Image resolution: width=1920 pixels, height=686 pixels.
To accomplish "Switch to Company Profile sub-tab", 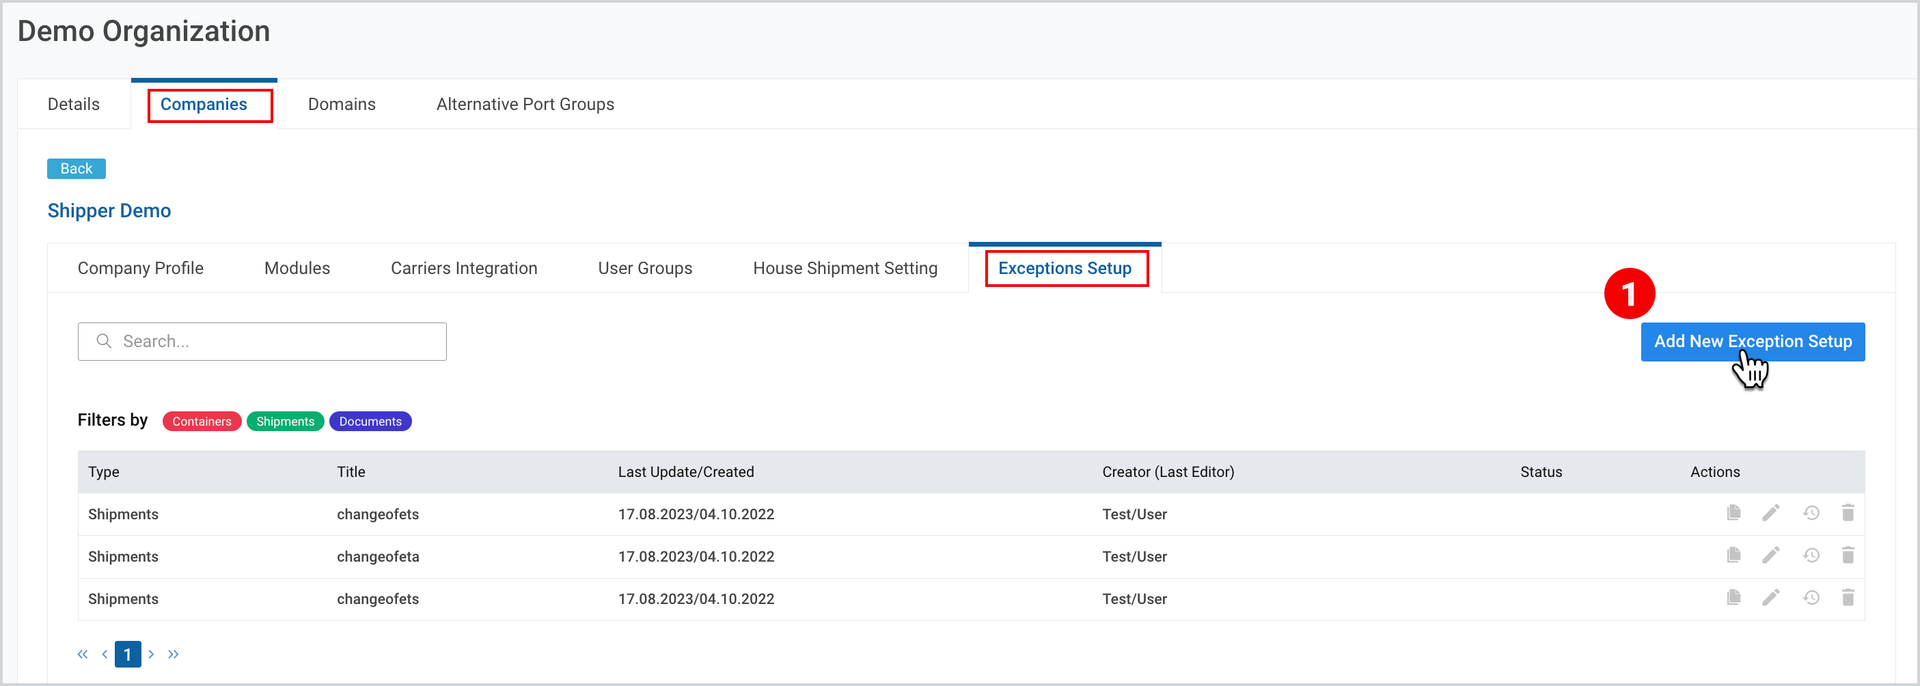I will 141,268.
